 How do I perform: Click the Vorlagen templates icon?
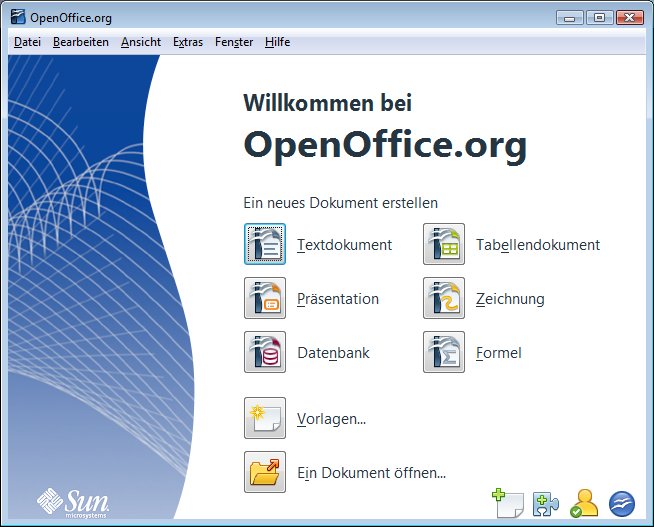pyautogui.click(x=265, y=418)
